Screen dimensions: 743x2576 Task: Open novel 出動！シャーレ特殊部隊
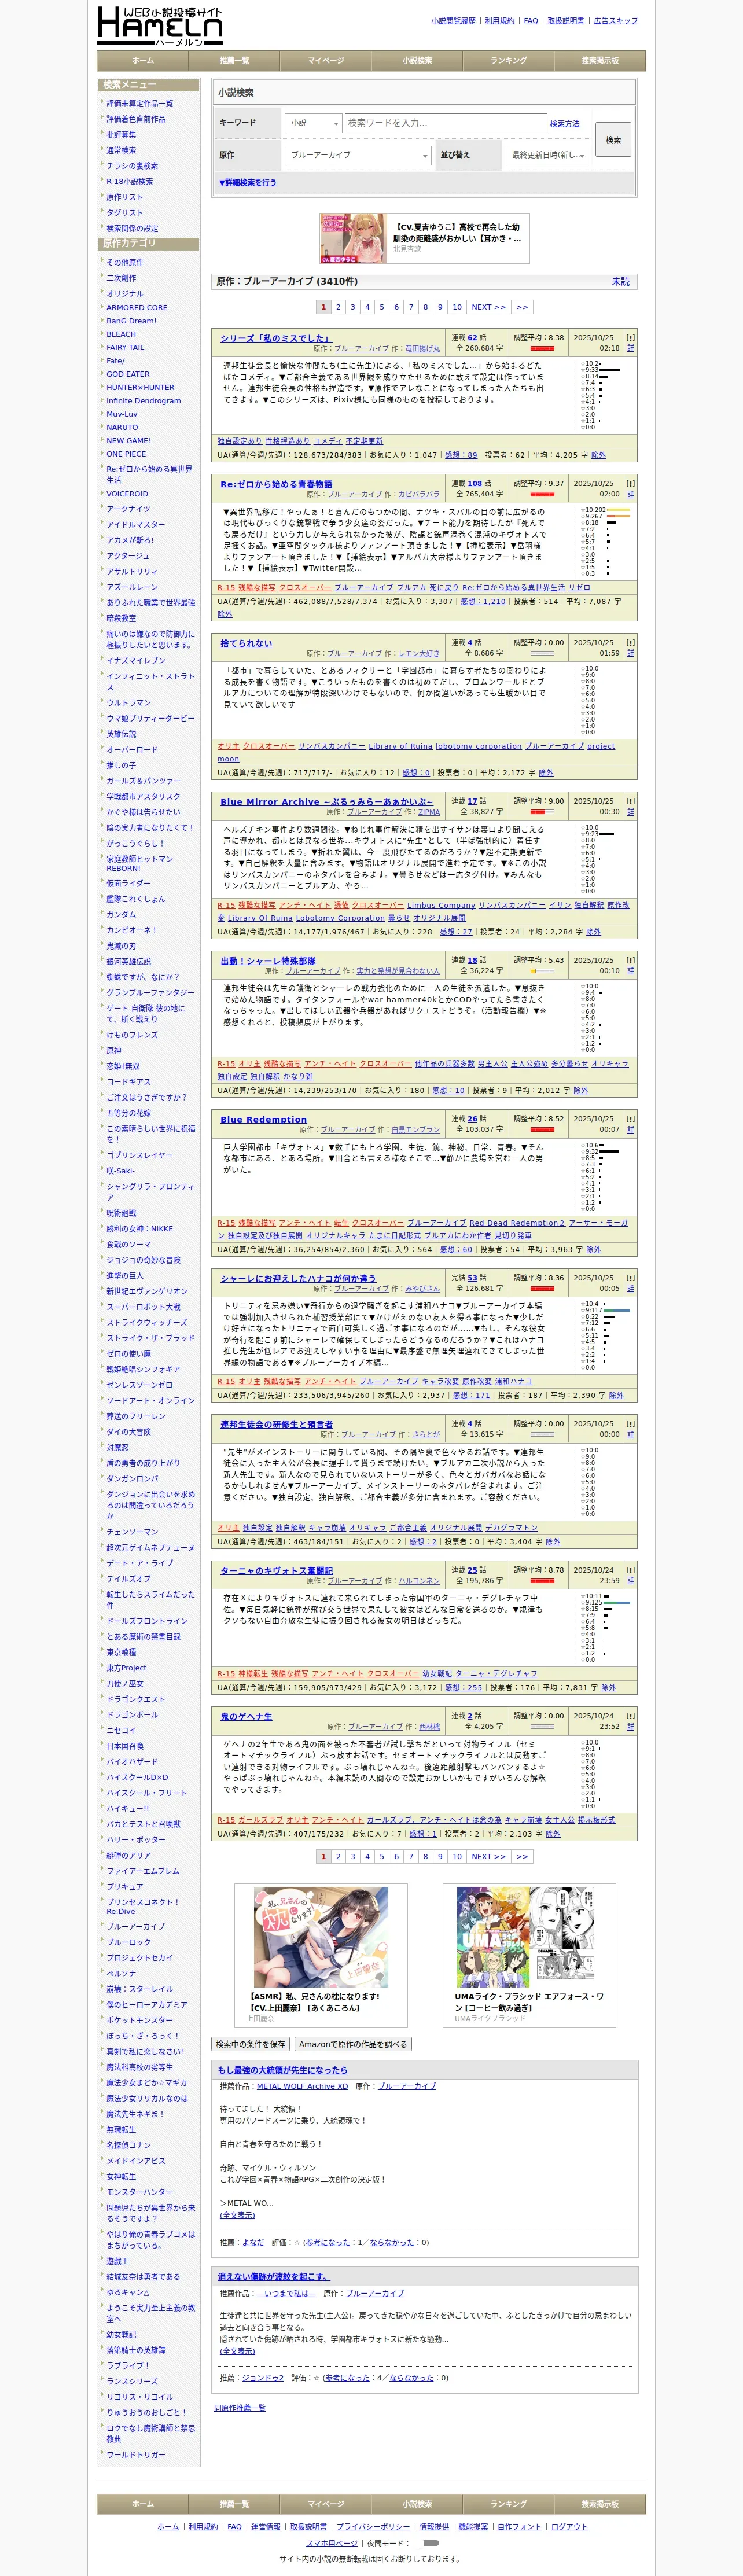[x=268, y=961]
